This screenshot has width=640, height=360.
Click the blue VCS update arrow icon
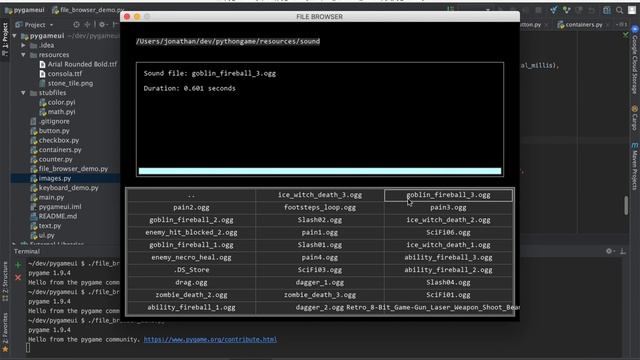click(x=553, y=10)
